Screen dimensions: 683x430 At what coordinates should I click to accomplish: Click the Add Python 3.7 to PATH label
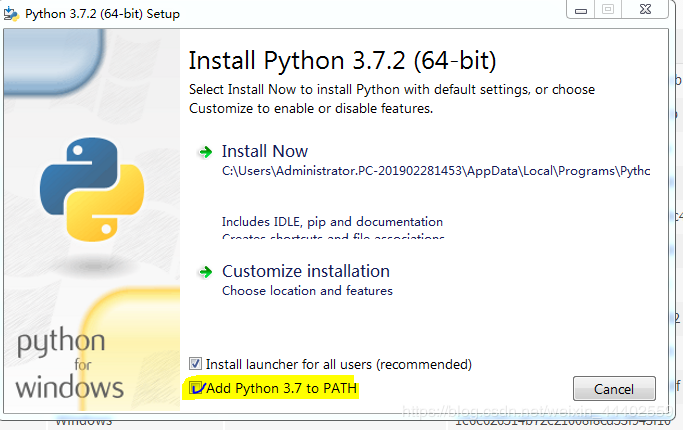tap(282, 388)
